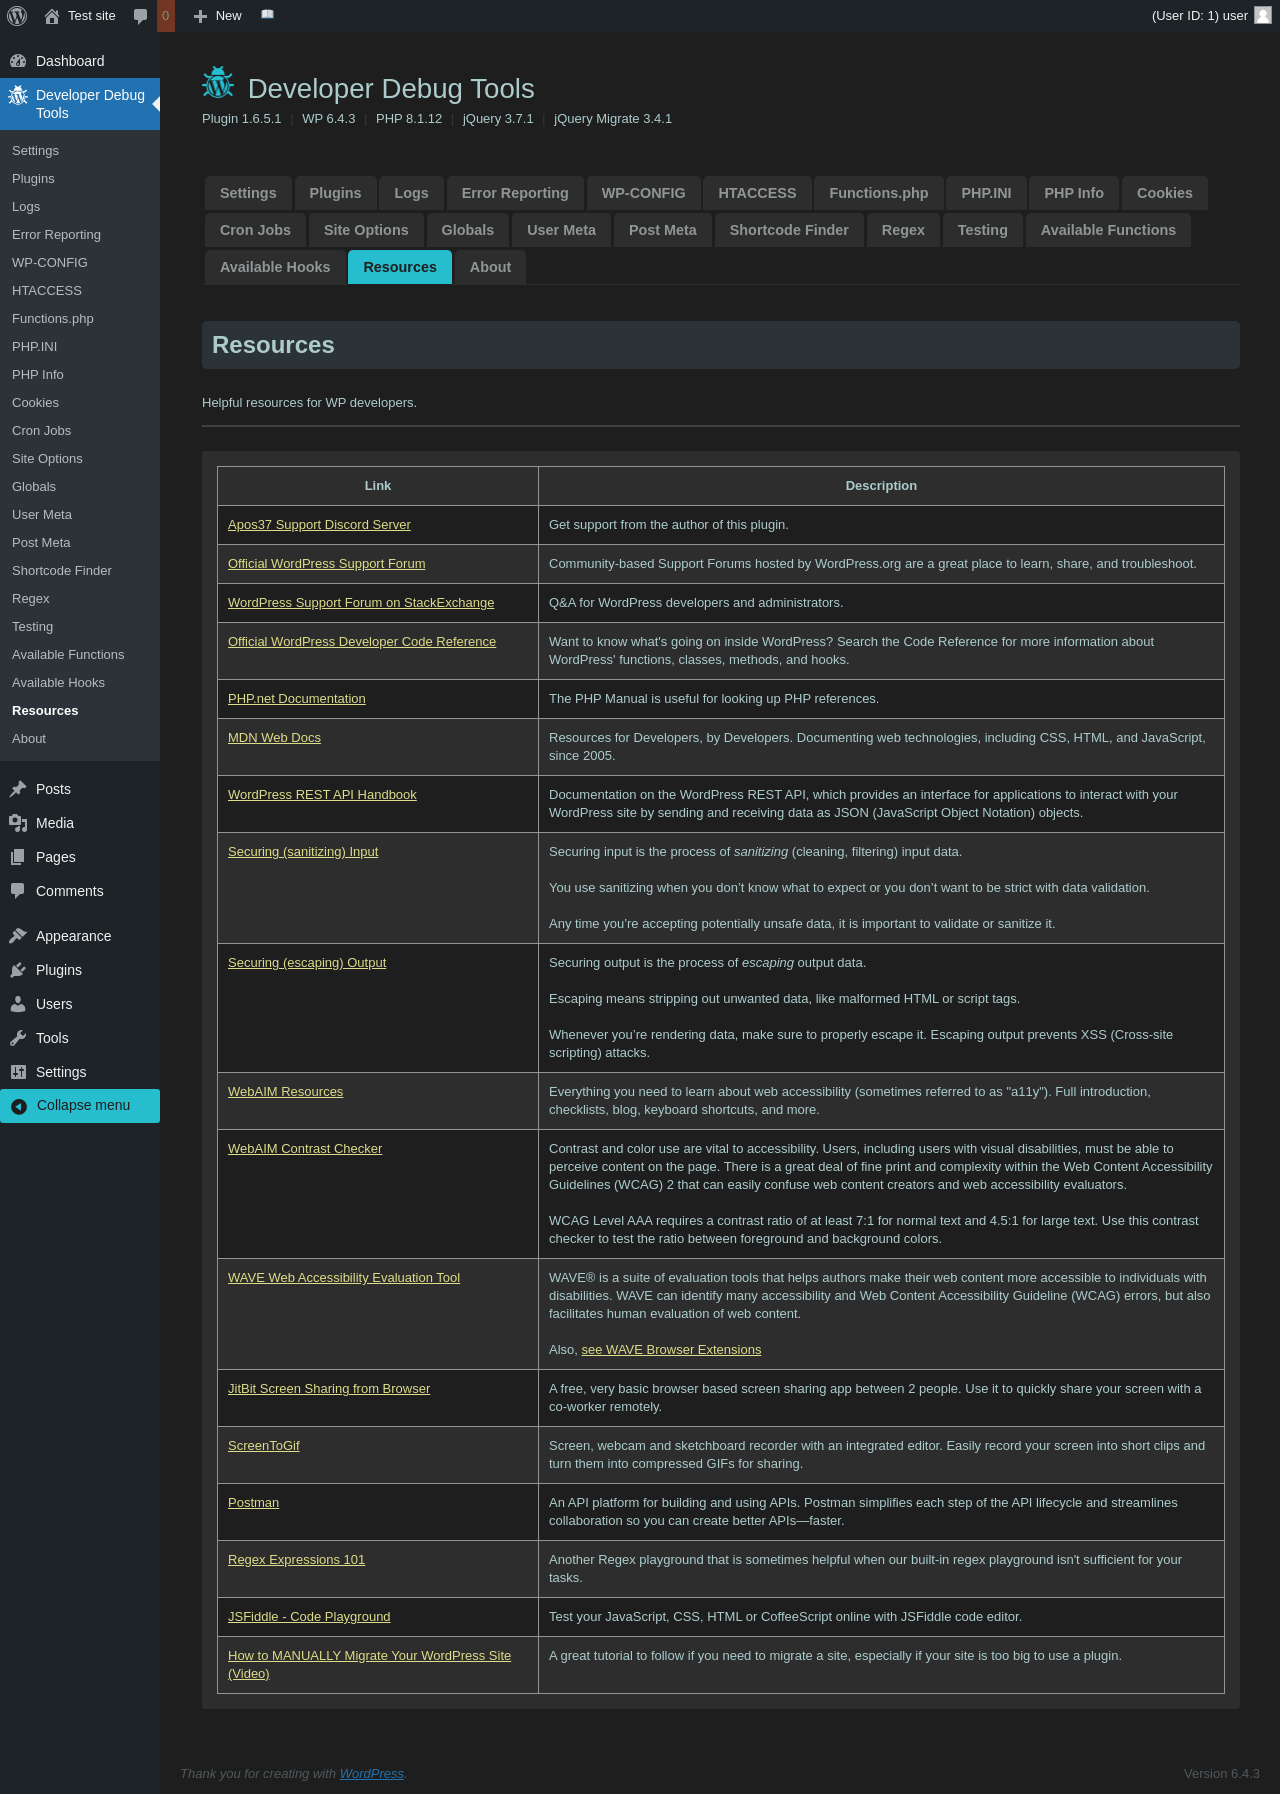Image resolution: width=1280 pixels, height=1794 pixels.
Task: Click the WordPress logo in admin bar
Action: (17, 16)
